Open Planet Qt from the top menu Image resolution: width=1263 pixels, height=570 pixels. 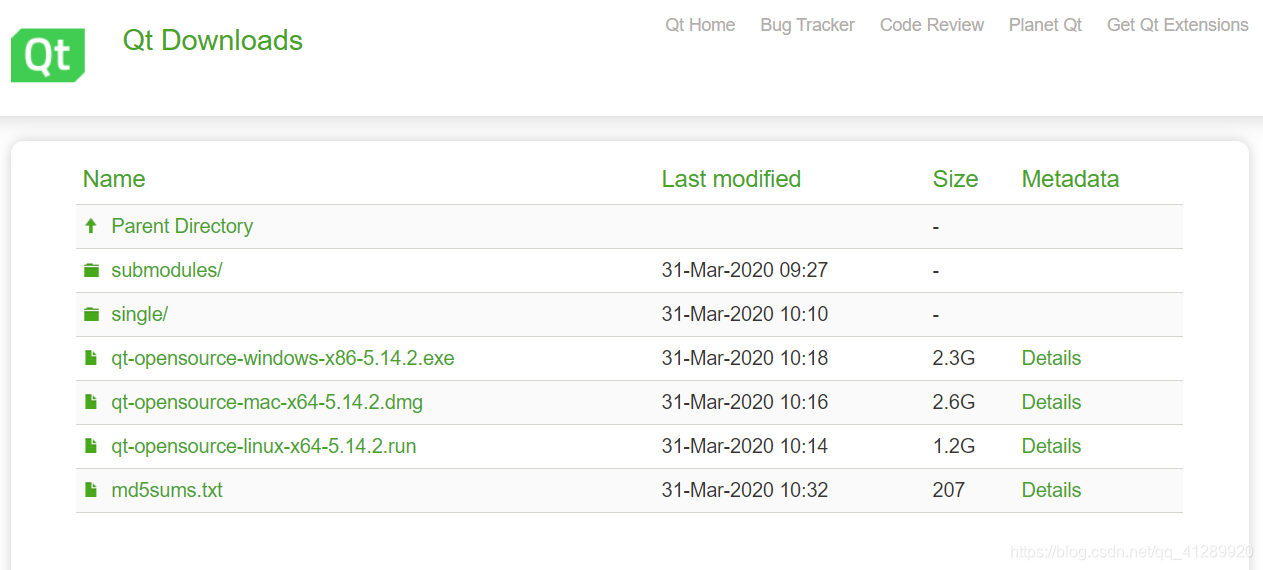tap(1045, 25)
